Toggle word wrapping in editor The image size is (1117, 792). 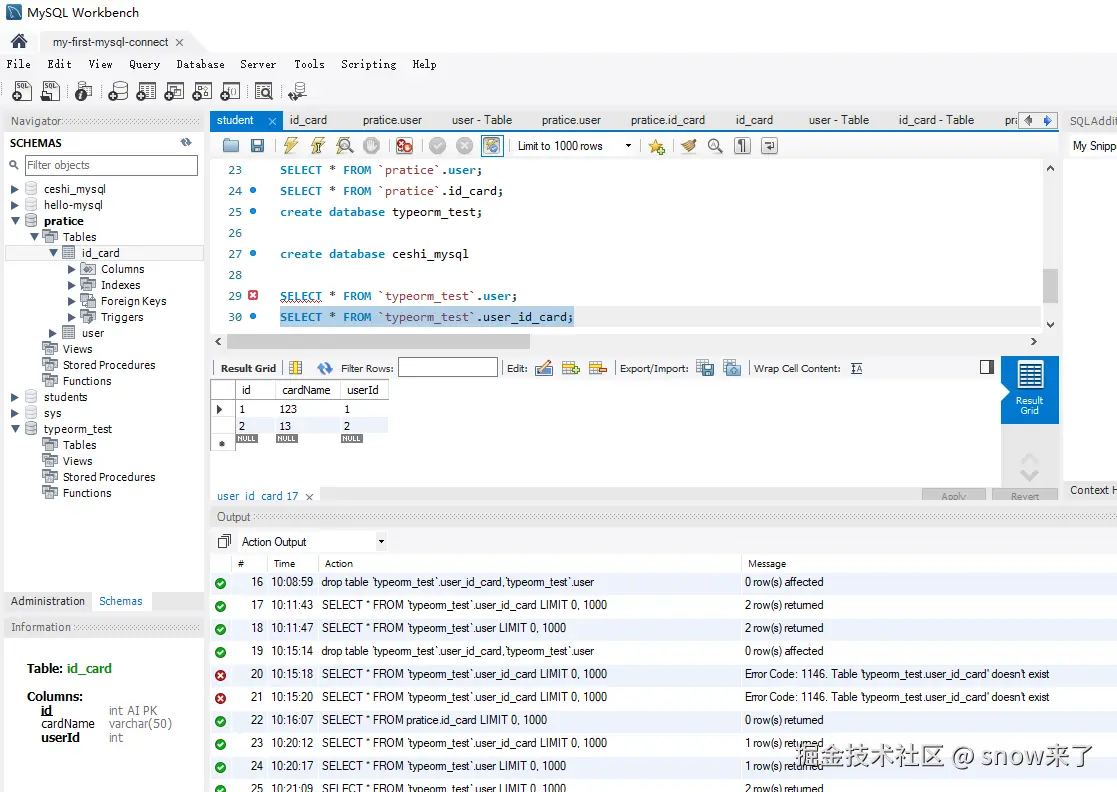769,146
